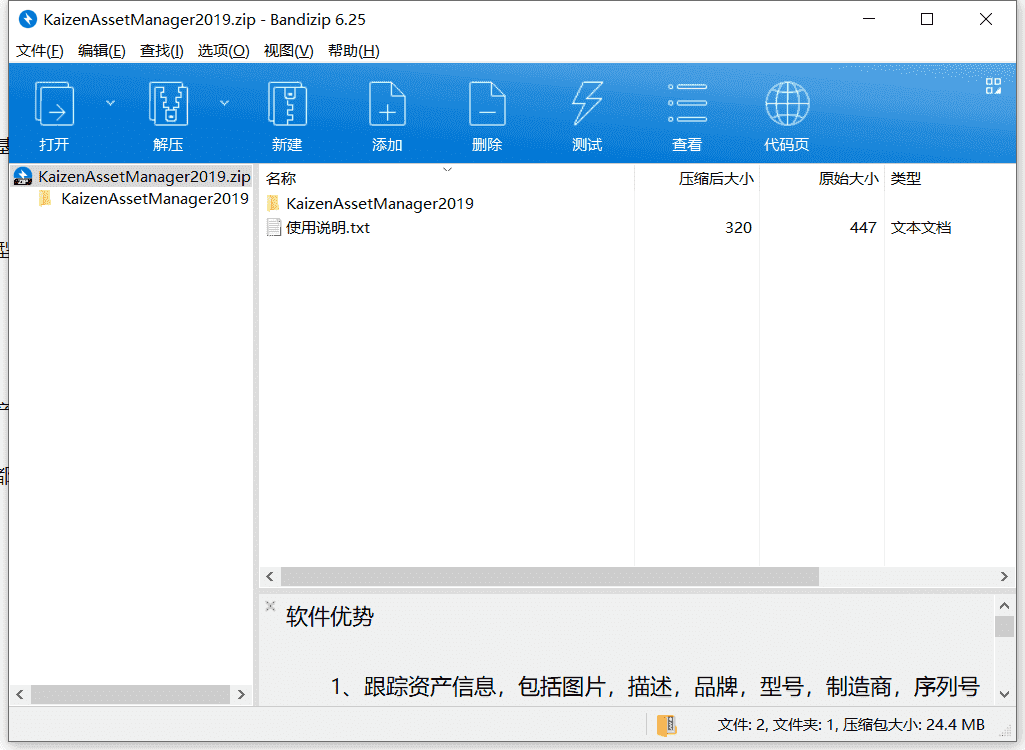Expand the Extract button dropdown arrow
Viewport: 1025px width, 750px height.
click(224, 103)
